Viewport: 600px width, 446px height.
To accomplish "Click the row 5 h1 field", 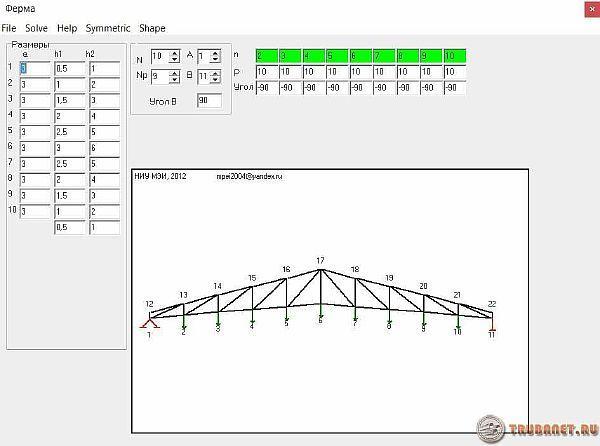I will tap(70, 132).
